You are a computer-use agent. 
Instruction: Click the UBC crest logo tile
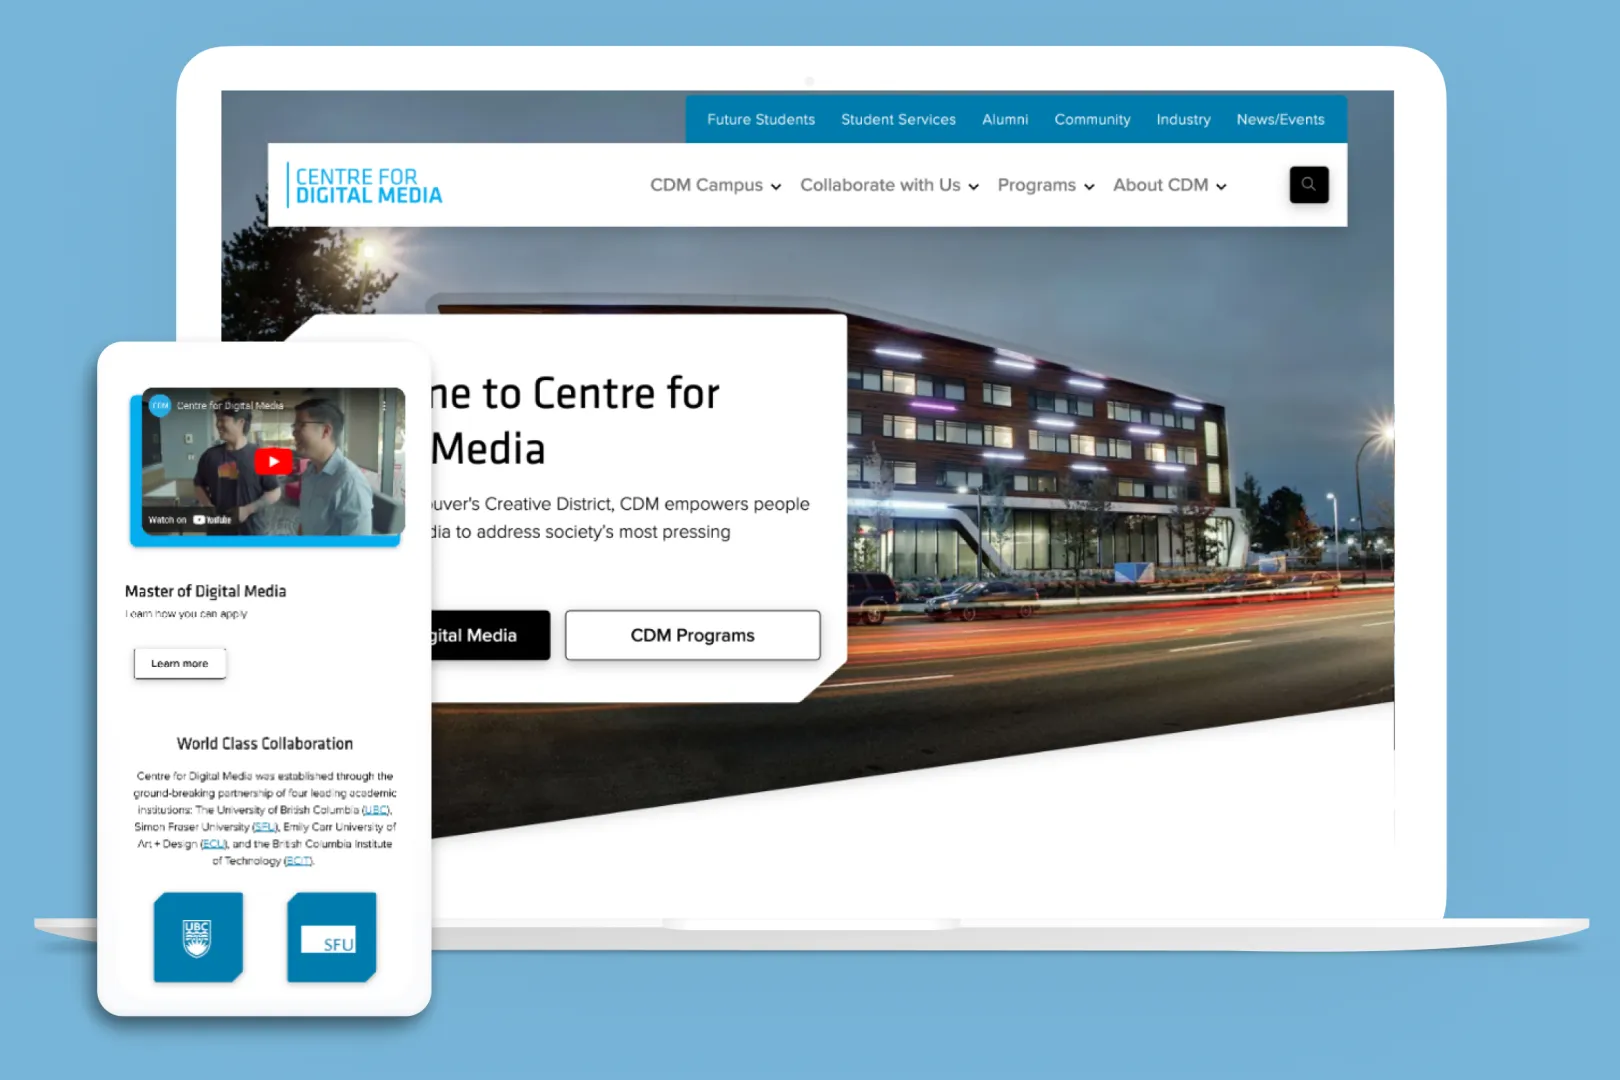tap(197, 937)
